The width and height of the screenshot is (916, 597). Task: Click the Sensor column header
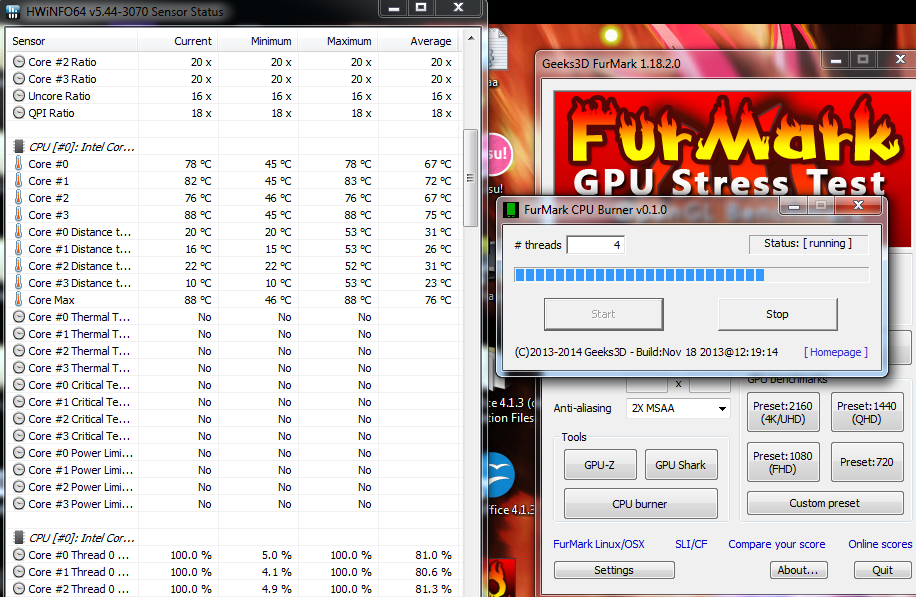coord(71,41)
